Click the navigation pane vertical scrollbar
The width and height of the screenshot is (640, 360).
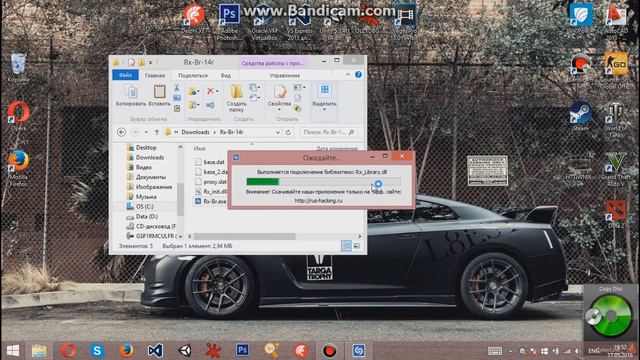coord(180,199)
